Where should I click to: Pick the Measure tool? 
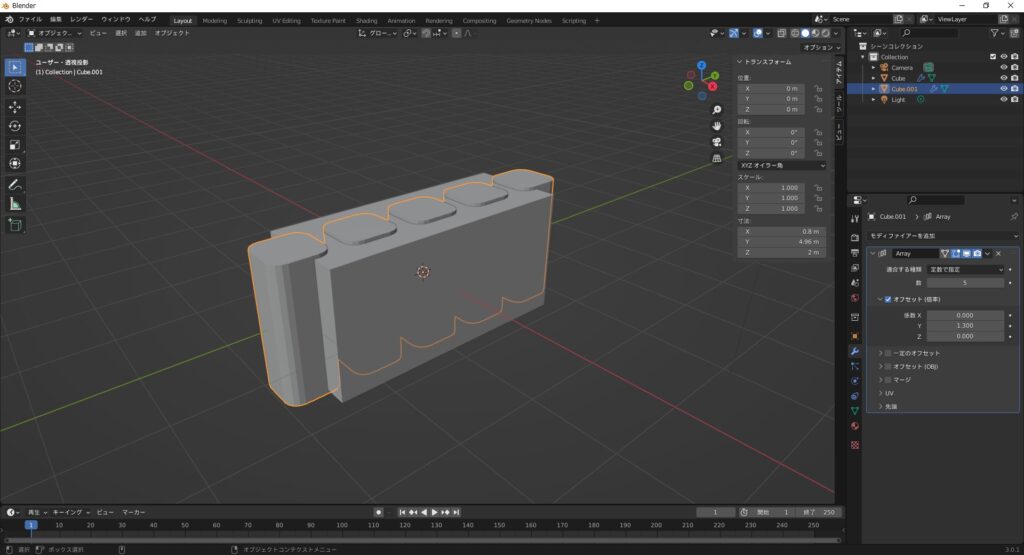[x=15, y=204]
